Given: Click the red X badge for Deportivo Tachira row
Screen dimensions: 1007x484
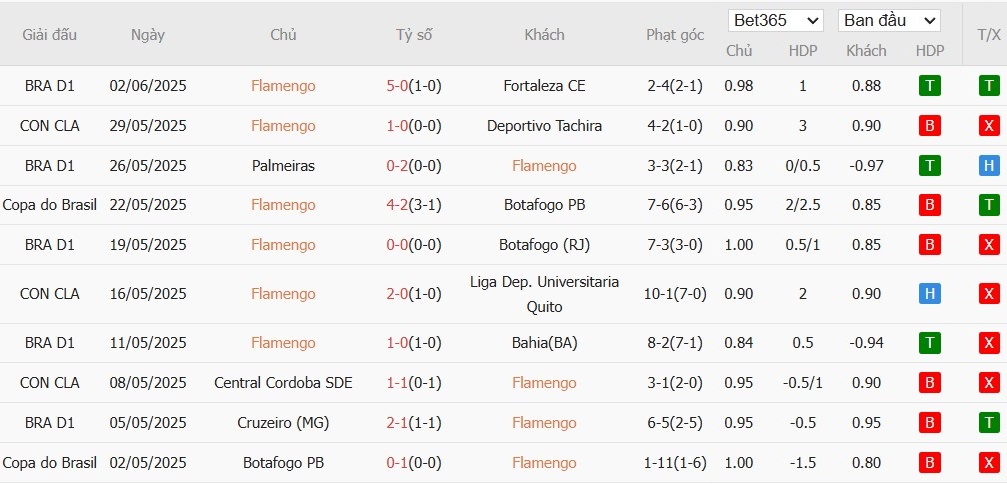Looking at the screenshot, I should (x=989, y=126).
